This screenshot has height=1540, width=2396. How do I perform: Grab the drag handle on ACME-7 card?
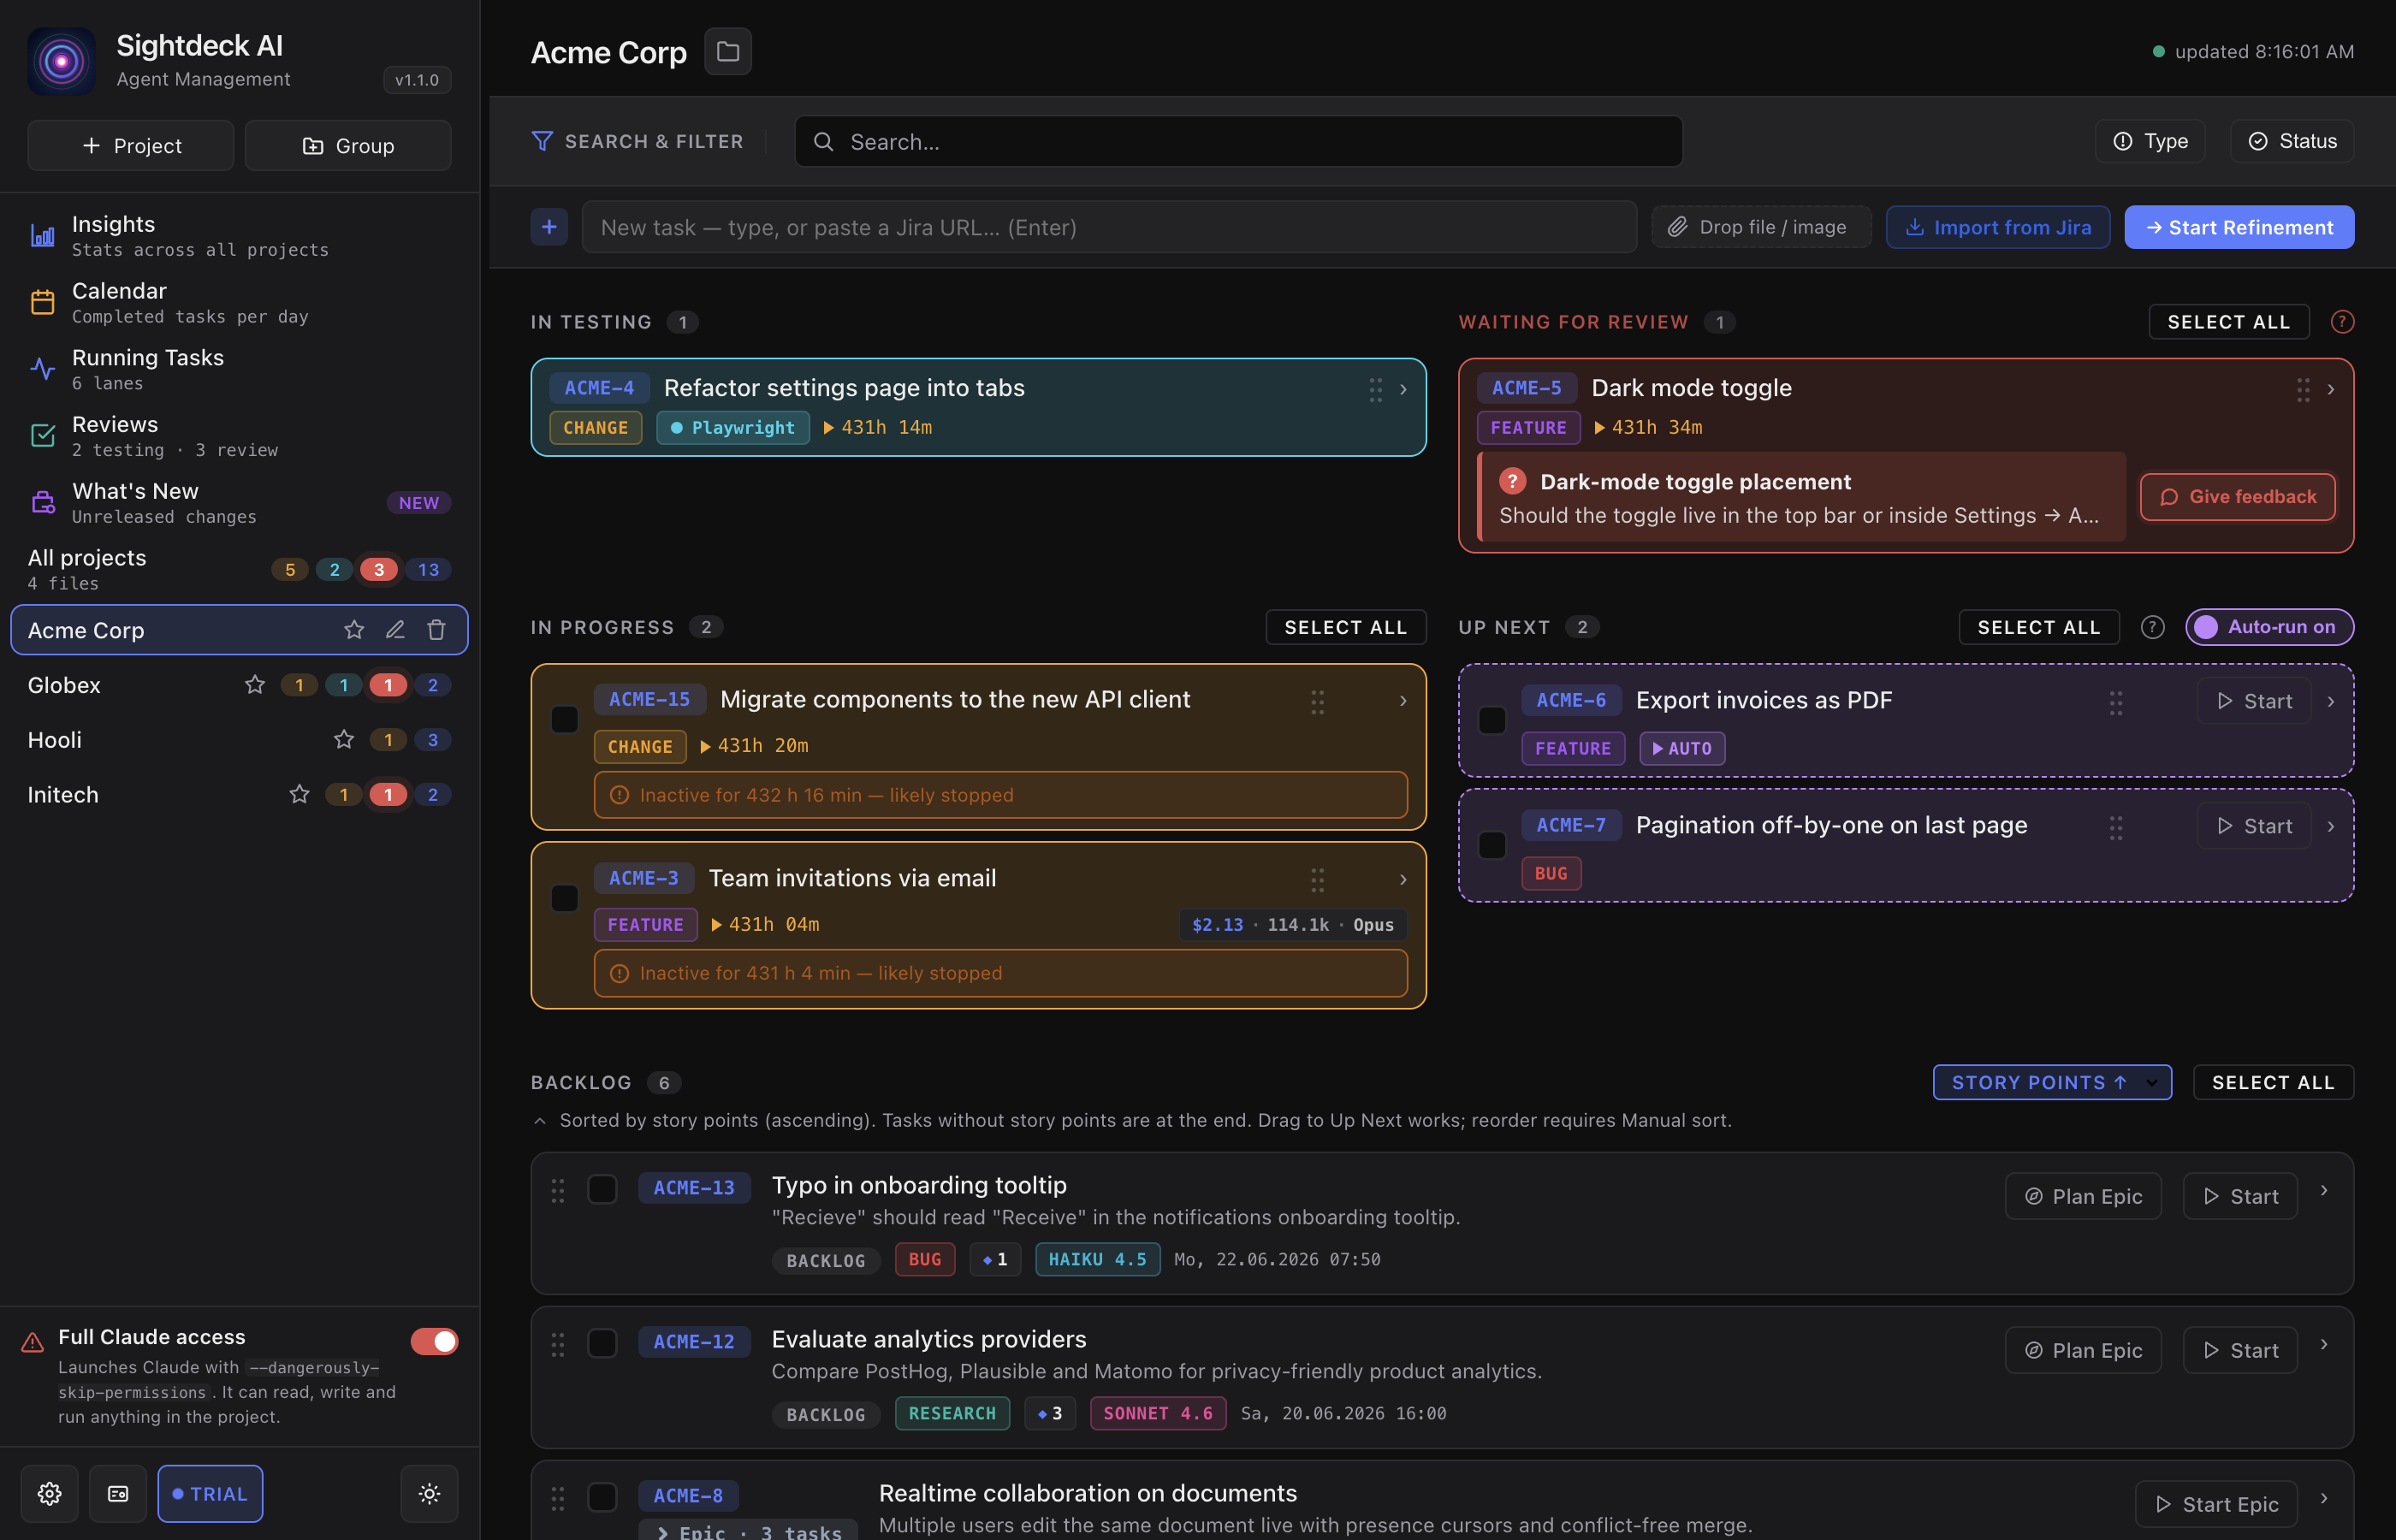[2116, 827]
